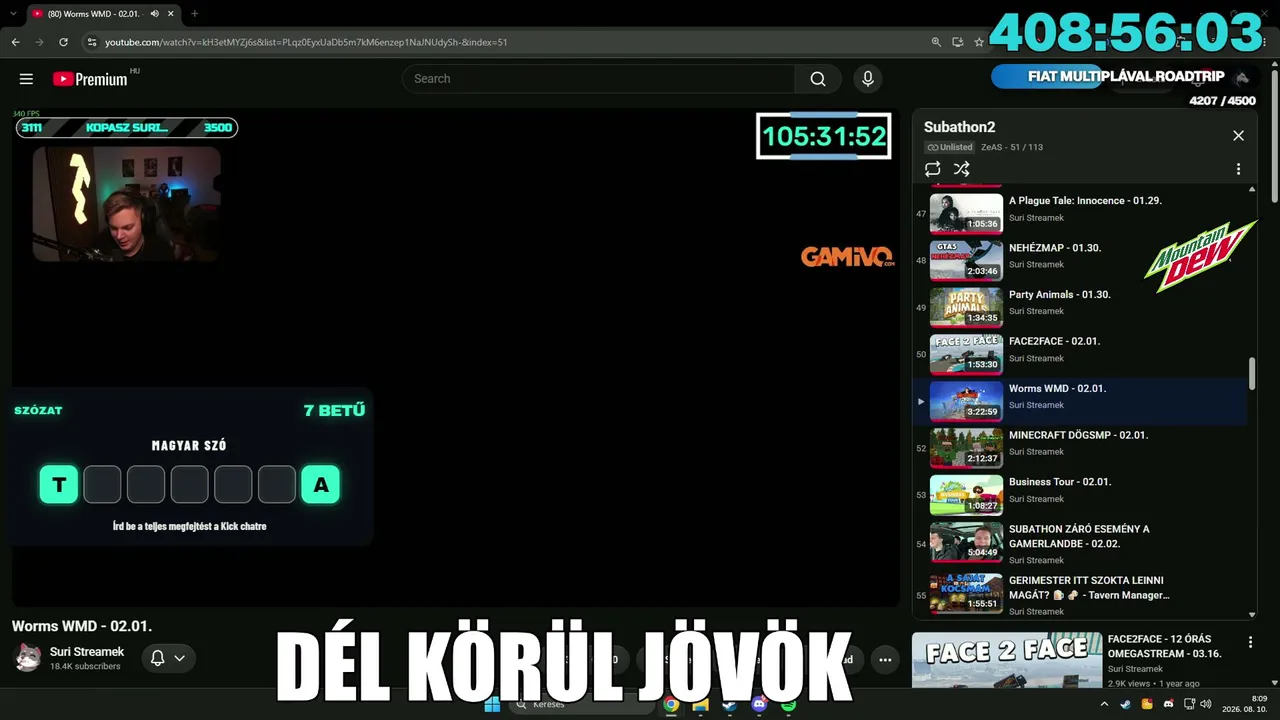Click the ZeAS - 51 / 113 playlist label
Viewport: 1280px width, 720px height.
pos(1012,147)
